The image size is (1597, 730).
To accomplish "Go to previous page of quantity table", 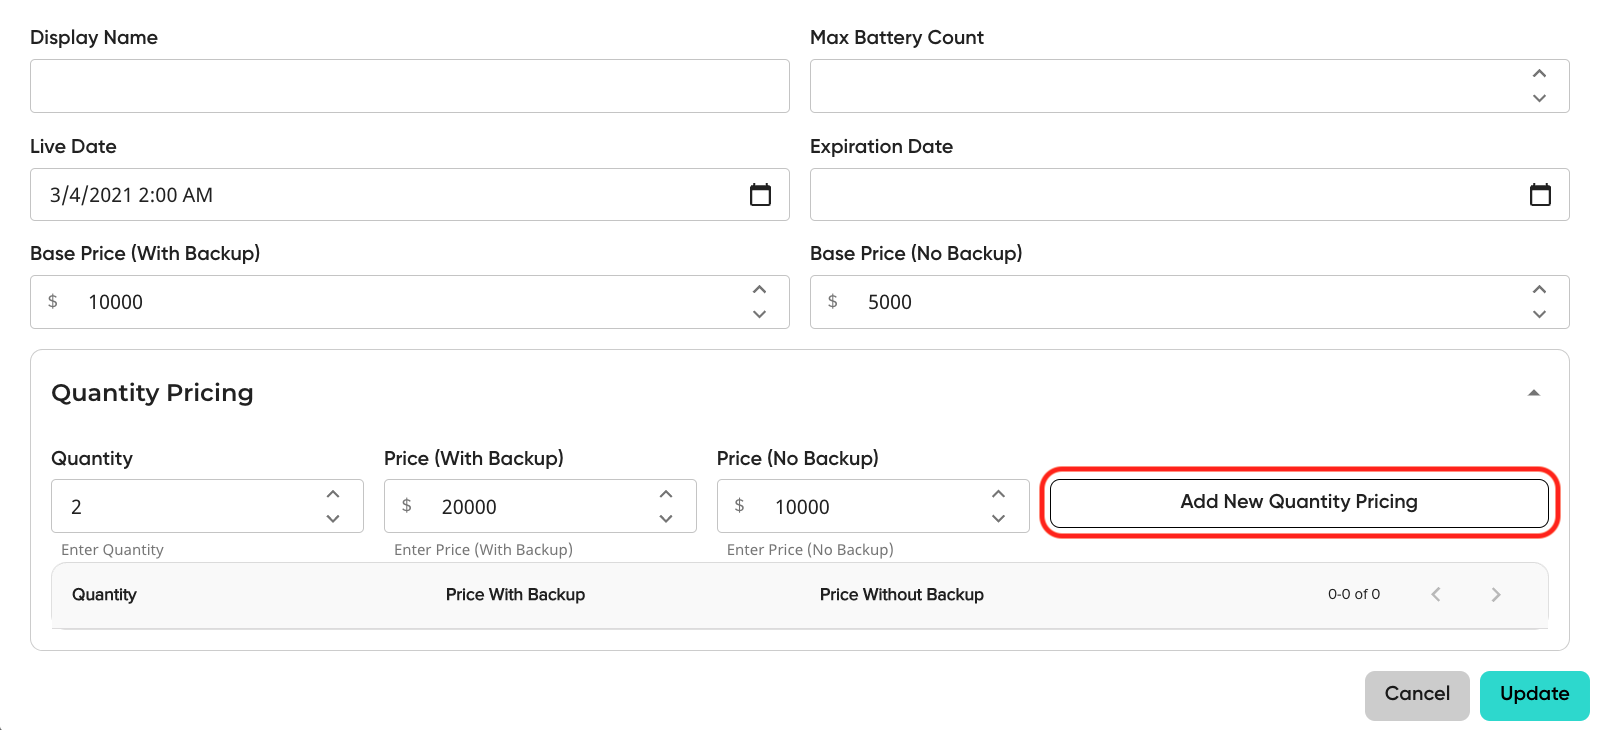I will (1436, 594).
